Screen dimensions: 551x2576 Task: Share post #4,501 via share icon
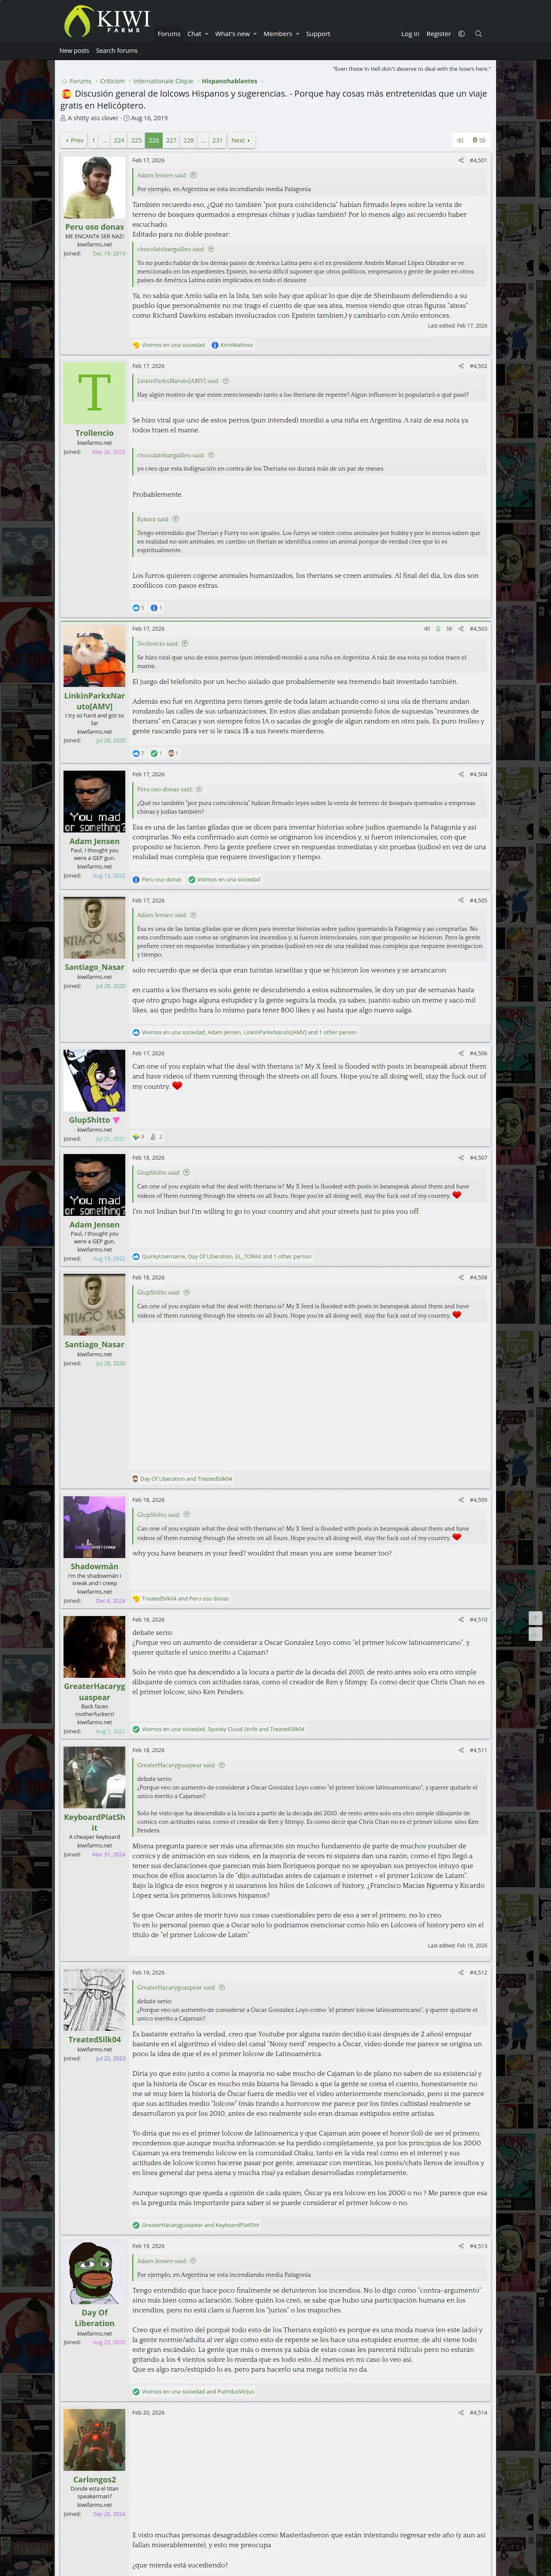click(461, 160)
